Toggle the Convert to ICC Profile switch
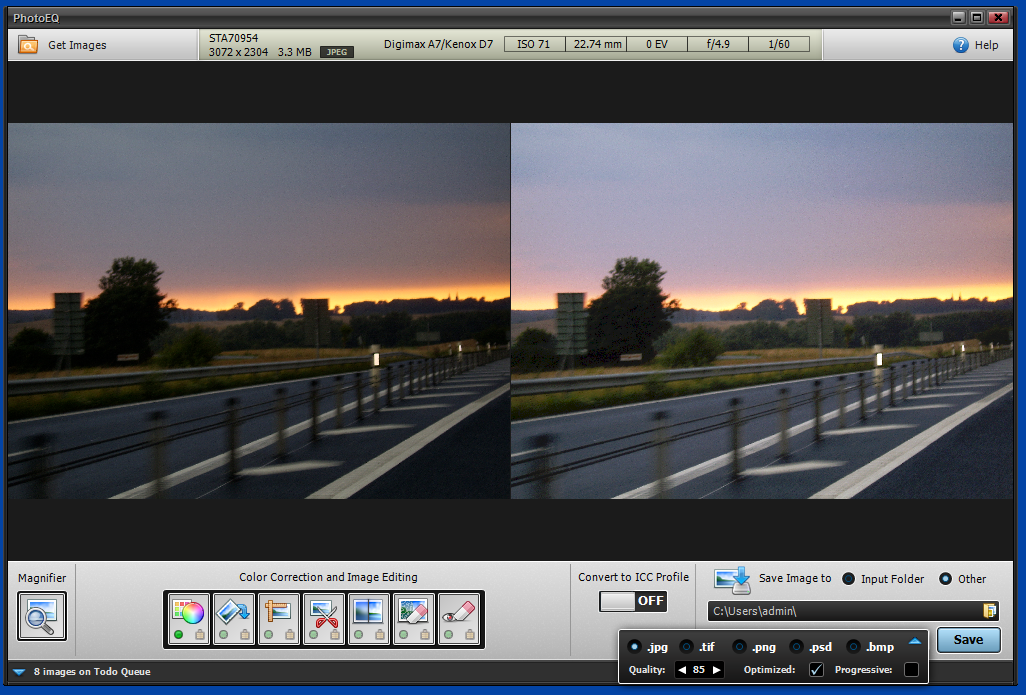This screenshot has height=695, width=1026. coord(633,601)
